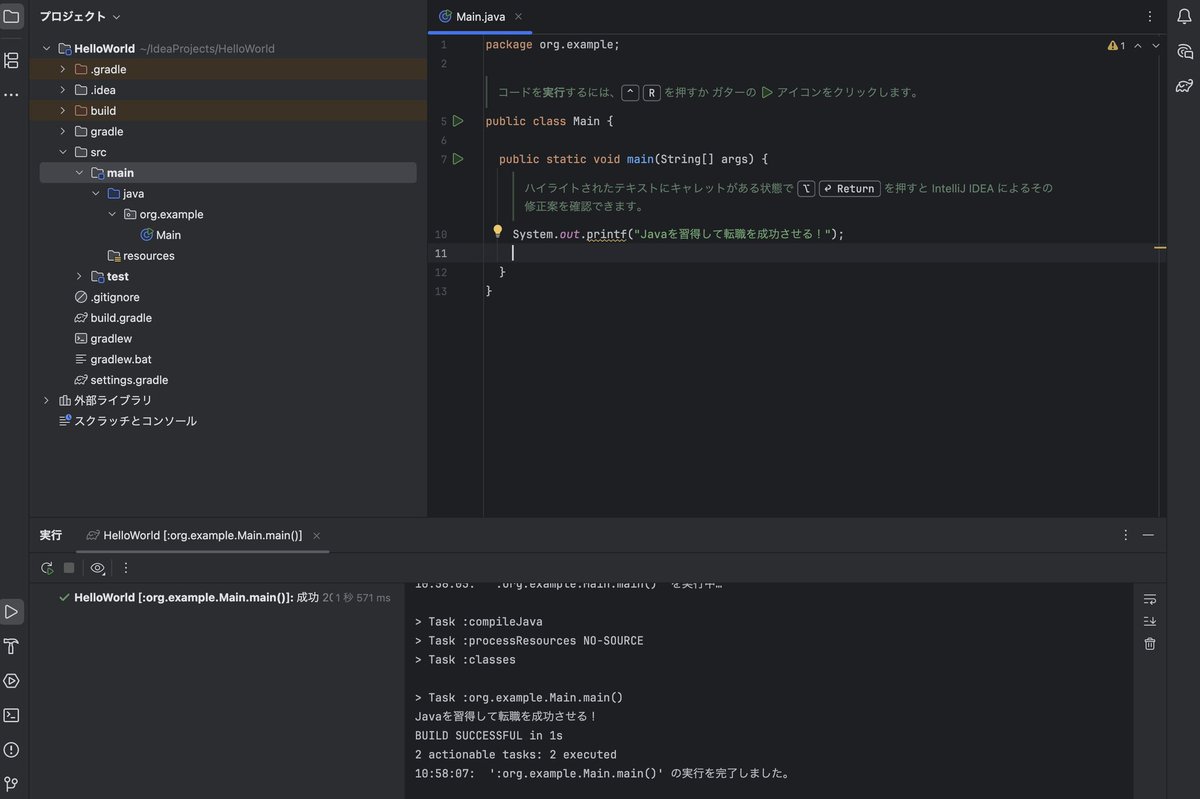The height and width of the screenshot is (799, 1200).
Task: Select the .gitignore file
Action: pos(107,297)
